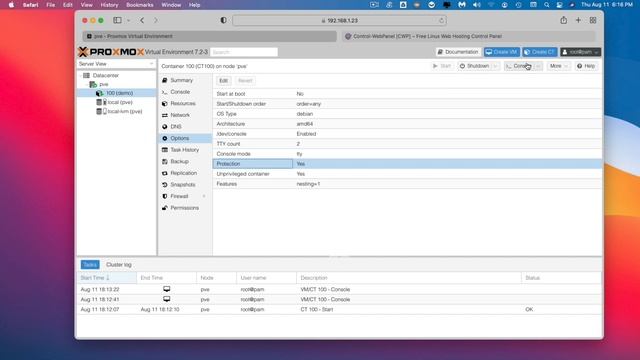
Task: Select the OS Type row
Action: point(407,114)
